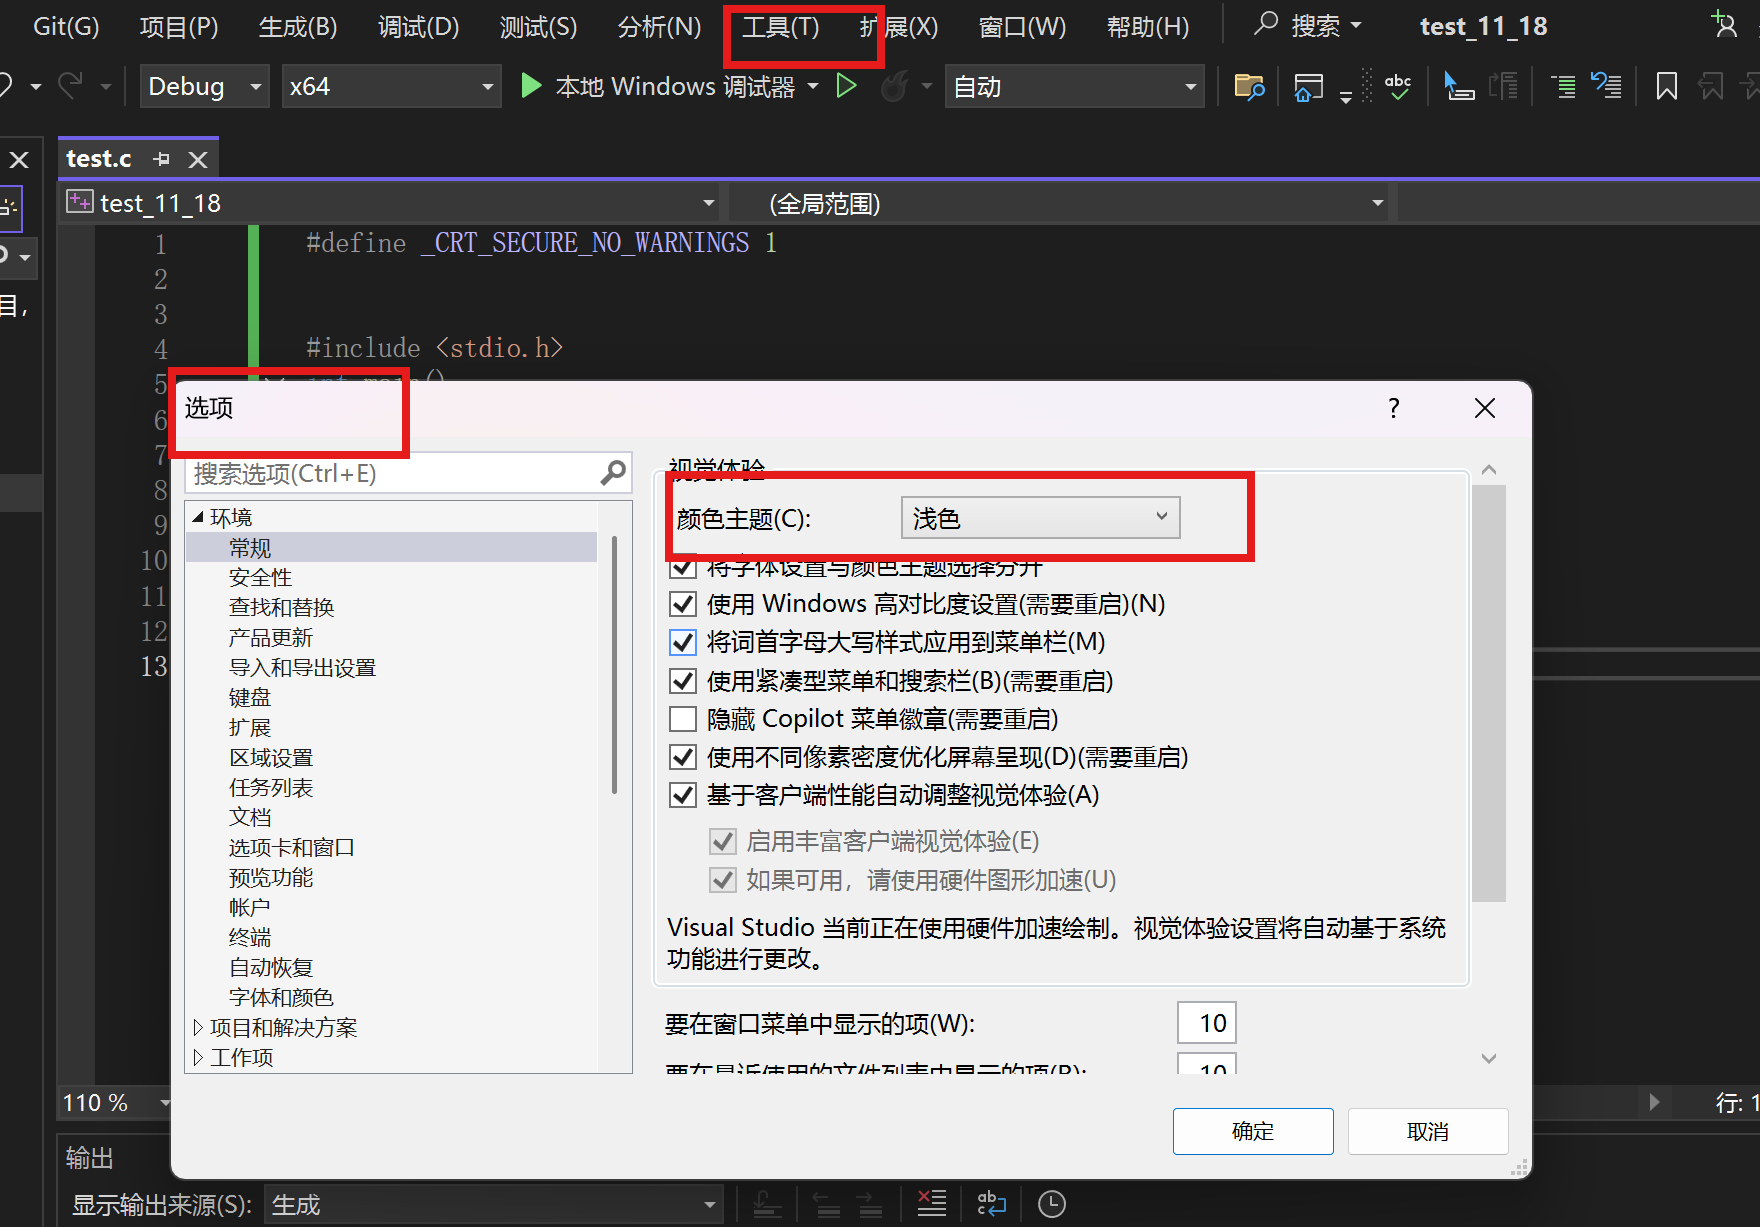Select 键盘 in the options tree
This screenshot has width=1760, height=1227.
[250, 697]
